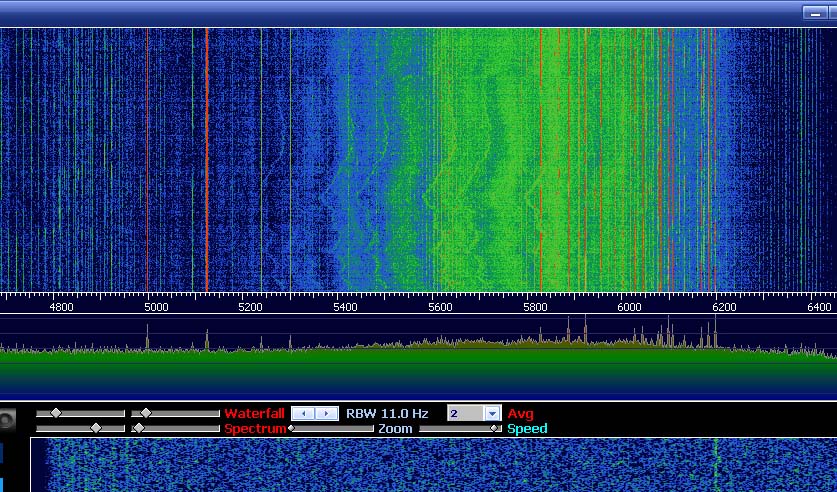Click the RBW 11.0 Hz readout
The image size is (837, 492).
pyautogui.click(x=387, y=414)
